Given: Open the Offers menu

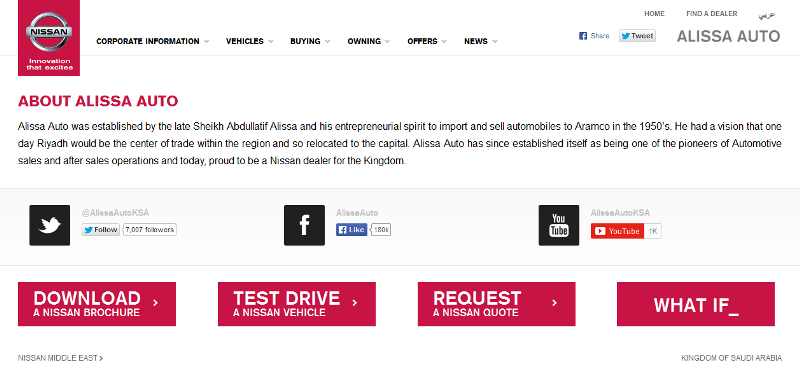Looking at the screenshot, I should [x=427, y=41].
